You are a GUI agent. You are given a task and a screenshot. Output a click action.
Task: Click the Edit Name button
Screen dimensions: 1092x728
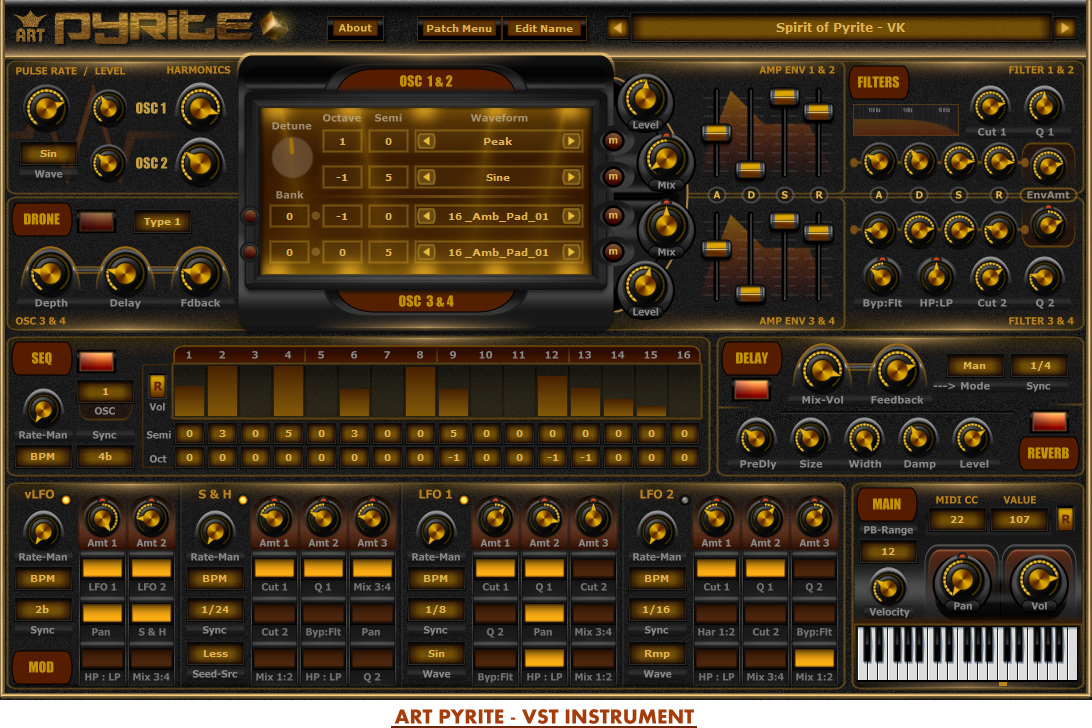coord(543,28)
